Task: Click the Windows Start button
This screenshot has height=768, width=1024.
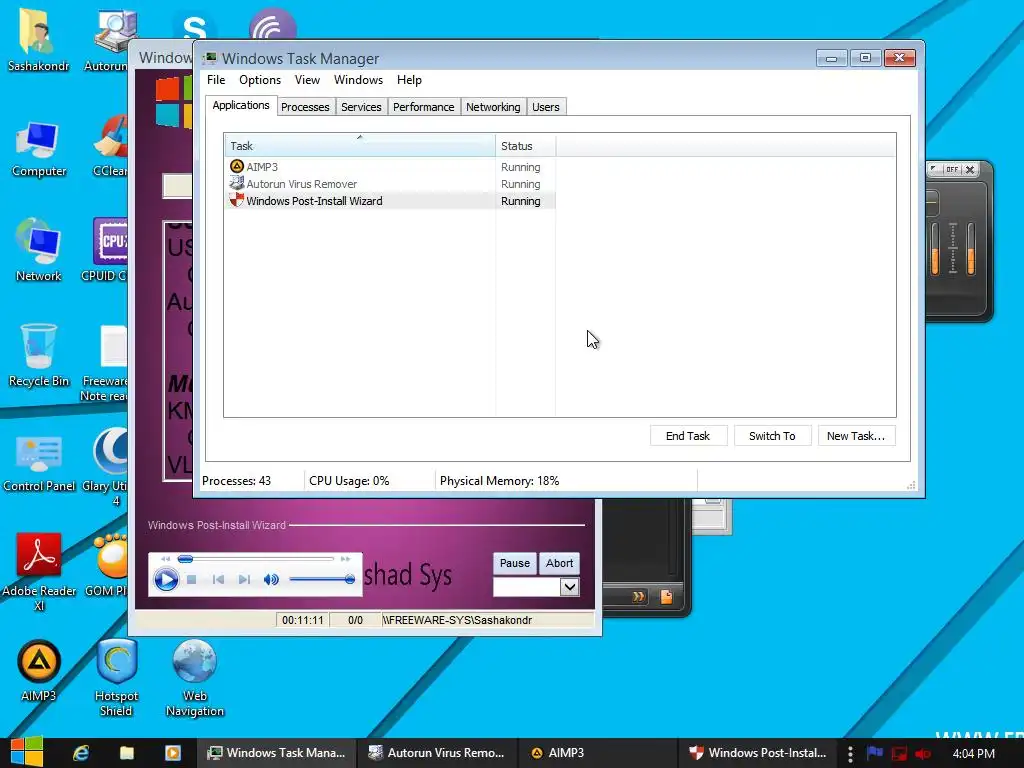Action: (27, 752)
